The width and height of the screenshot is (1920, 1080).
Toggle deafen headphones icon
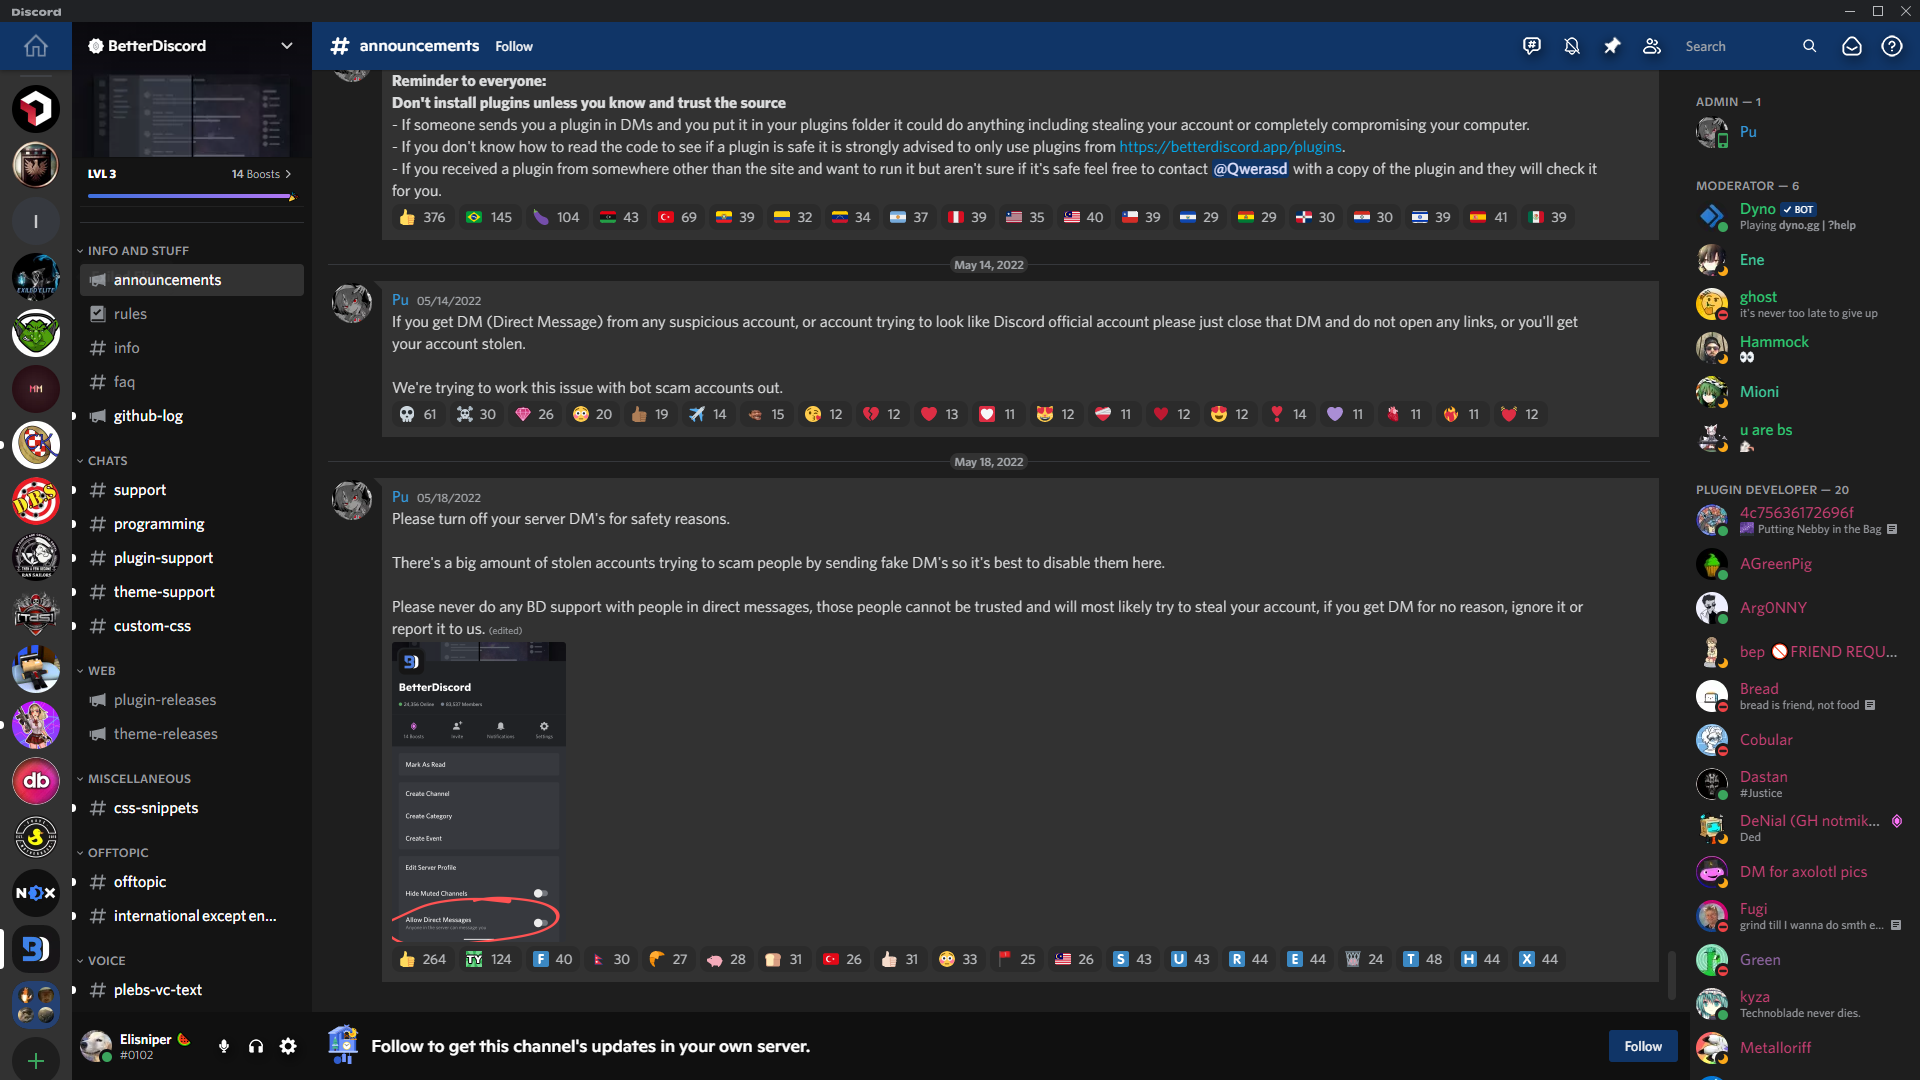[256, 1046]
